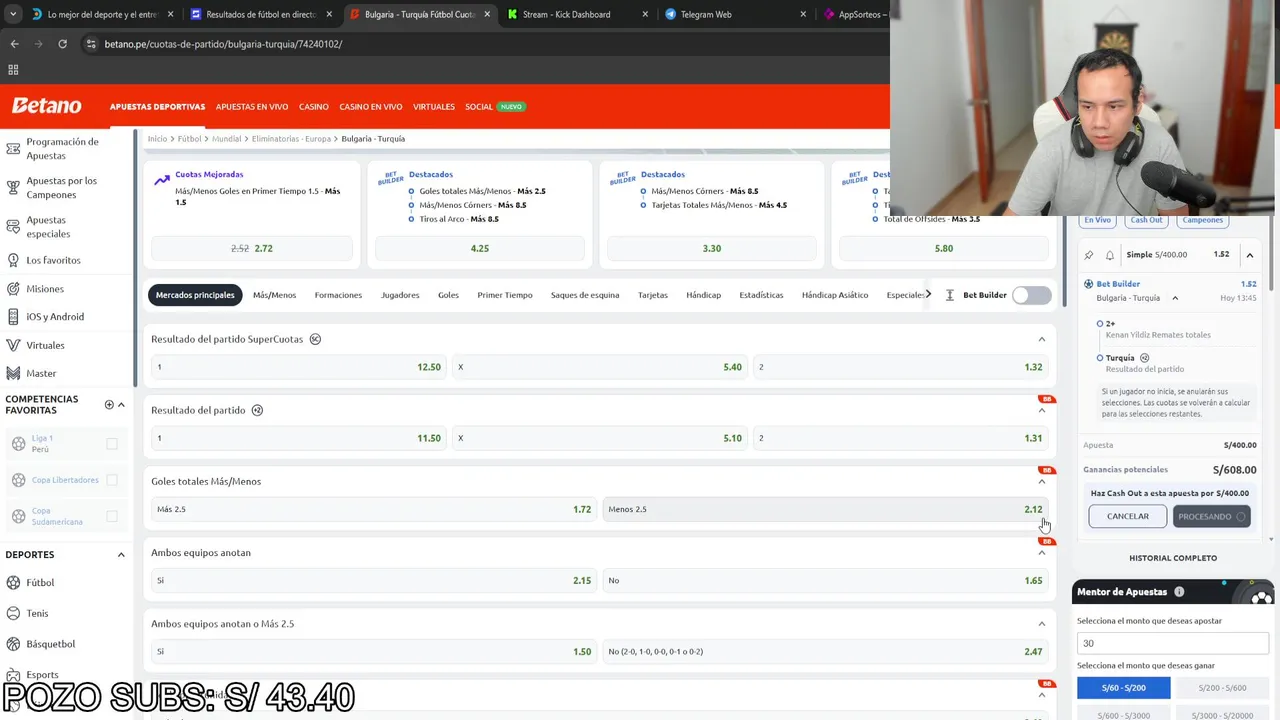This screenshot has width=1280, height=720.
Task: Toggle the Bet Builder switch
Action: point(1031,295)
